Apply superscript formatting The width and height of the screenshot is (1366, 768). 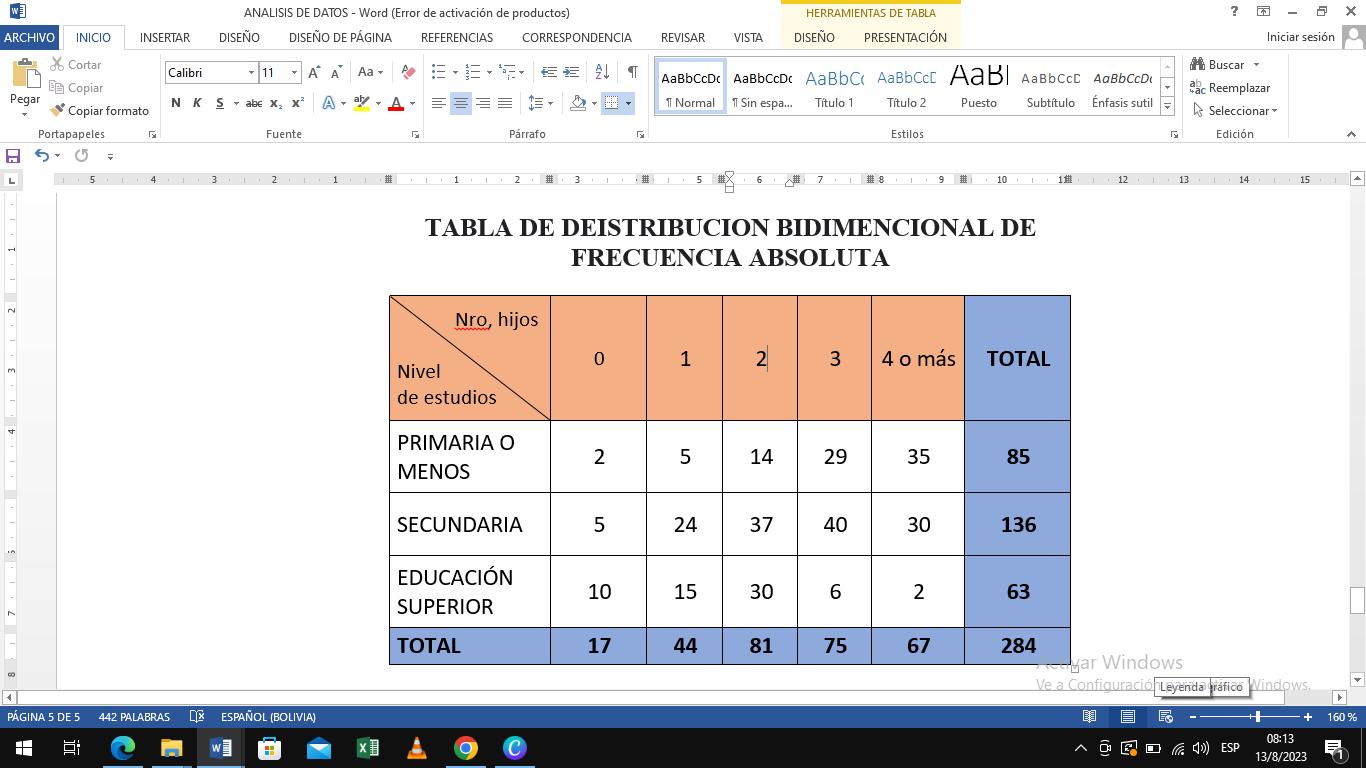tap(298, 103)
